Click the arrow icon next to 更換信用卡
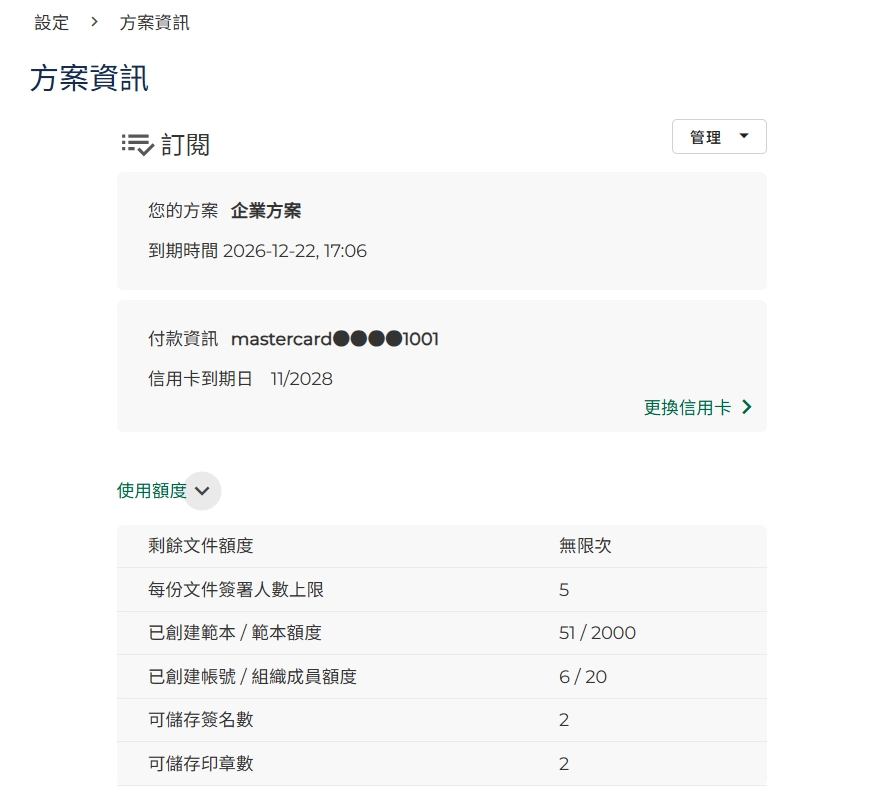The image size is (884, 802). pyautogui.click(x=747, y=407)
